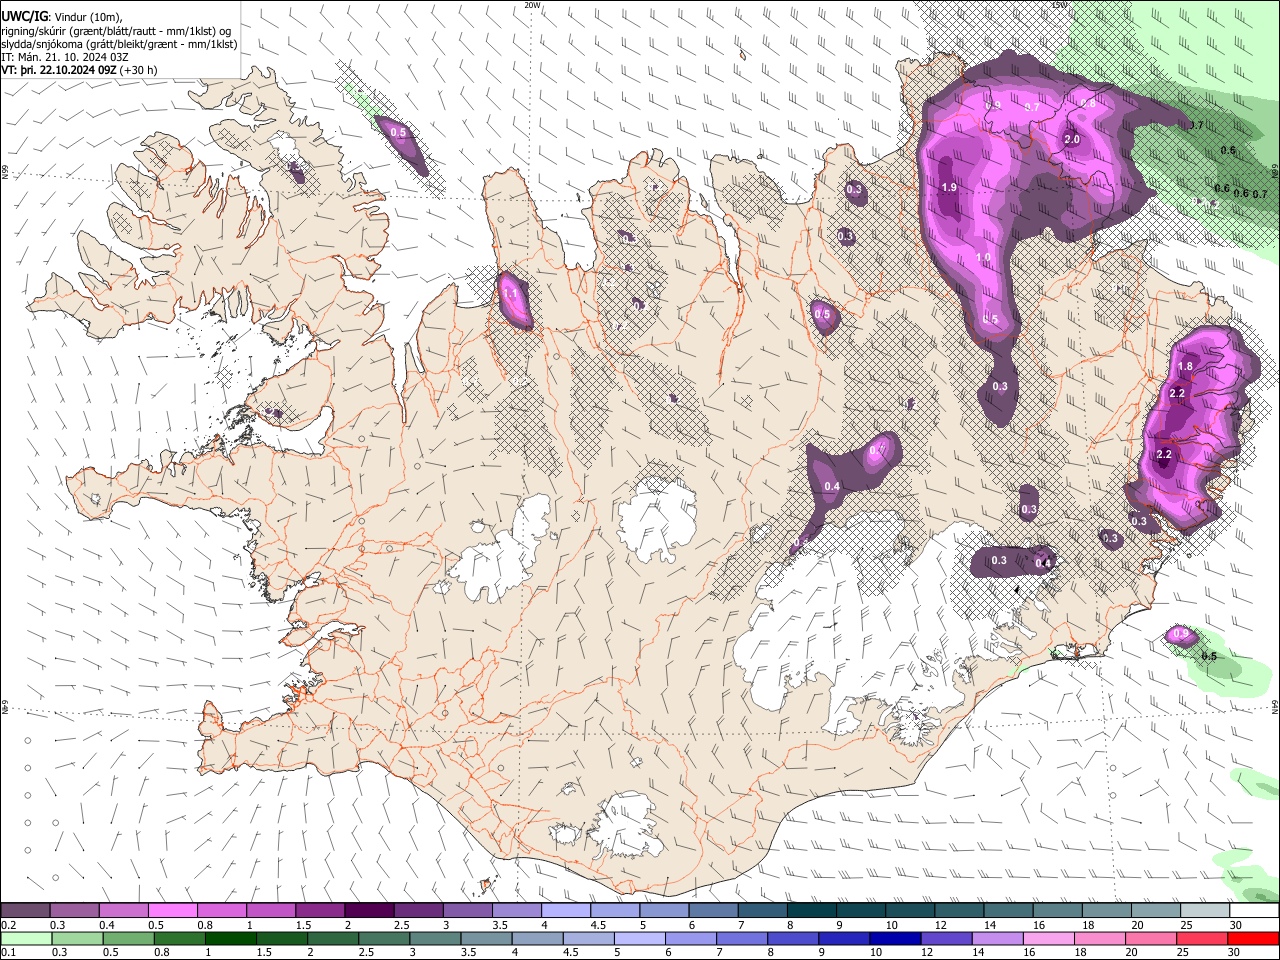This screenshot has height=960, width=1280.
Task: Select the 0.2 swatch in upper legend row
Action: pyautogui.click(x=25, y=911)
